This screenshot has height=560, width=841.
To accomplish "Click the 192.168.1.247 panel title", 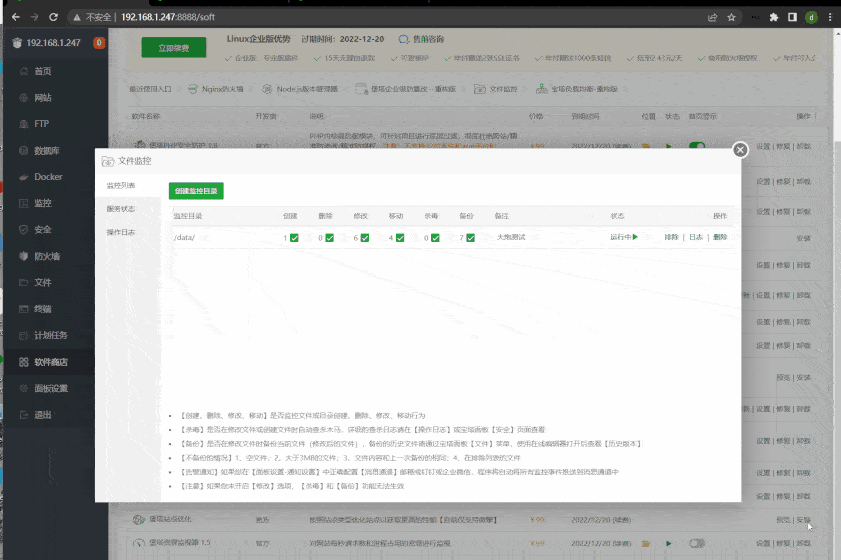I will click(x=54, y=43).
